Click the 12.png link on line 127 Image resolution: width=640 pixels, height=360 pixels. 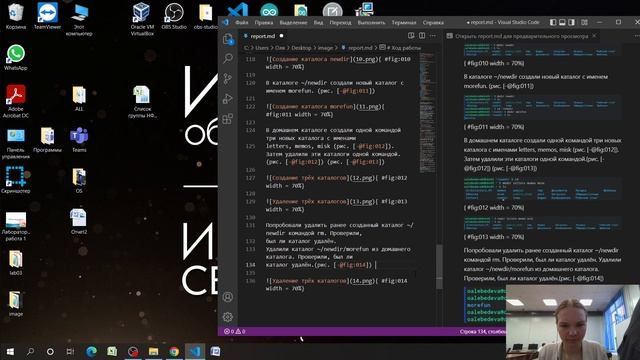click(x=362, y=178)
